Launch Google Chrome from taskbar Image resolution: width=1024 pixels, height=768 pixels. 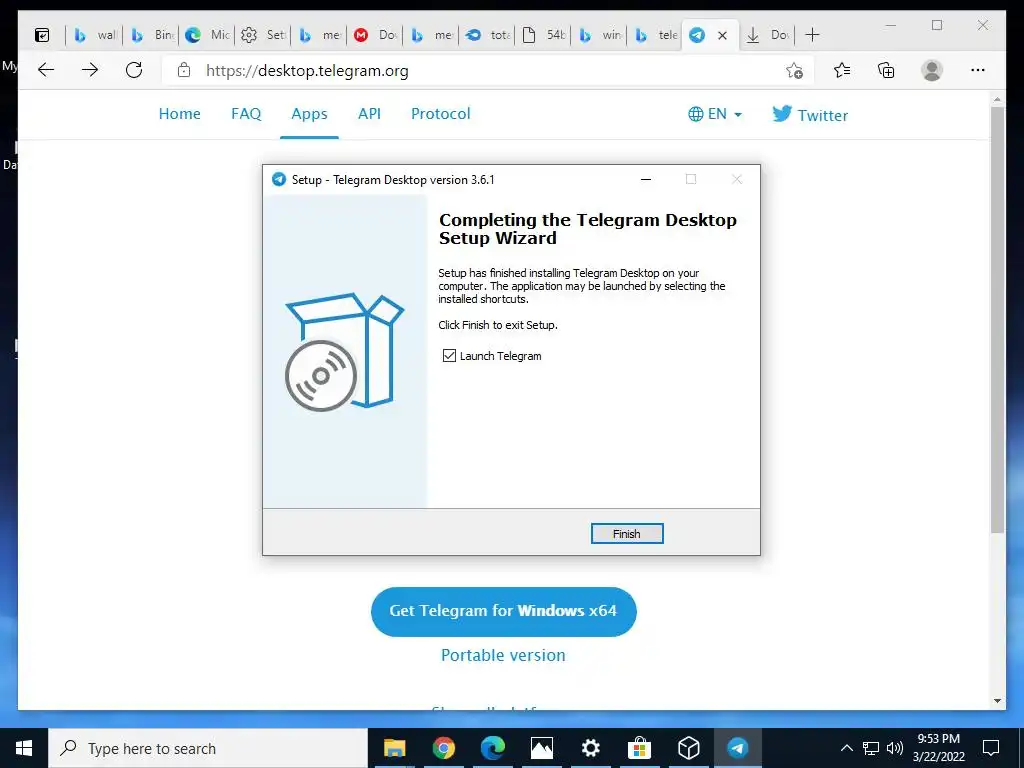point(443,748)
